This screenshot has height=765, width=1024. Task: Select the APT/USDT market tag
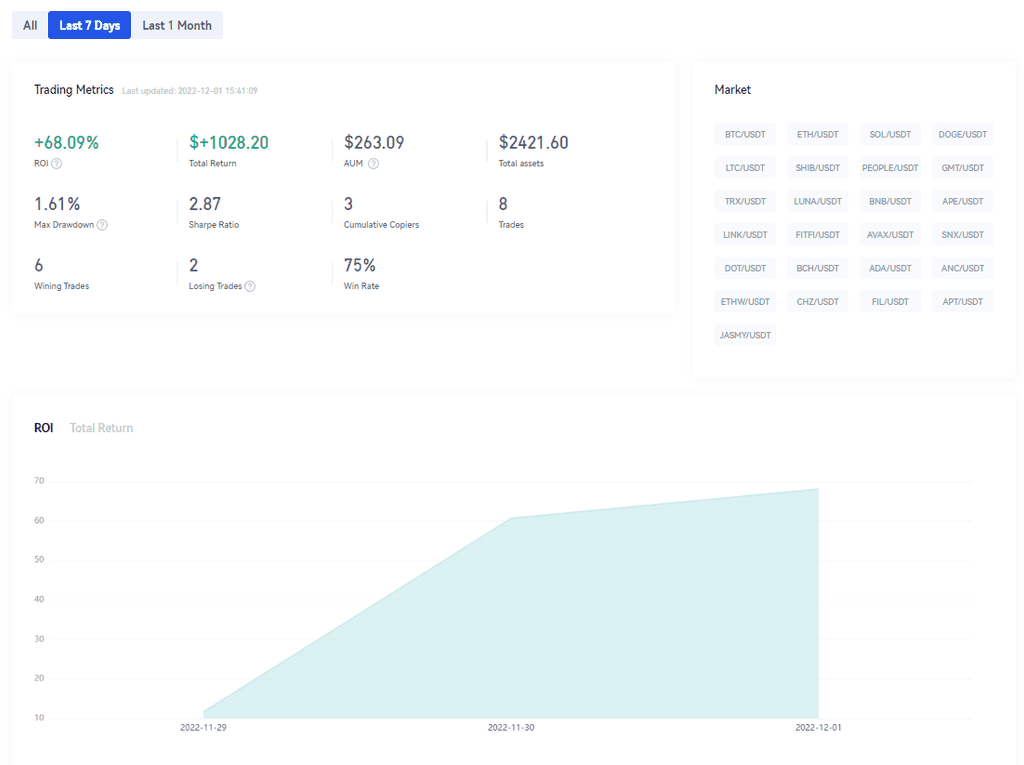963,301
